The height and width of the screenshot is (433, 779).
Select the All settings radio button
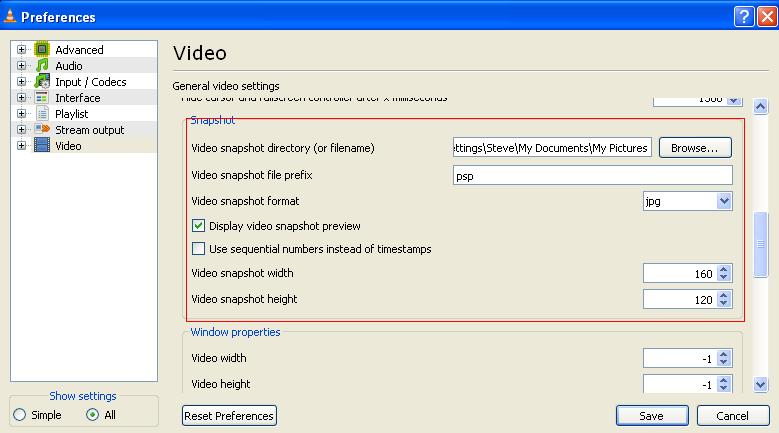92,415
